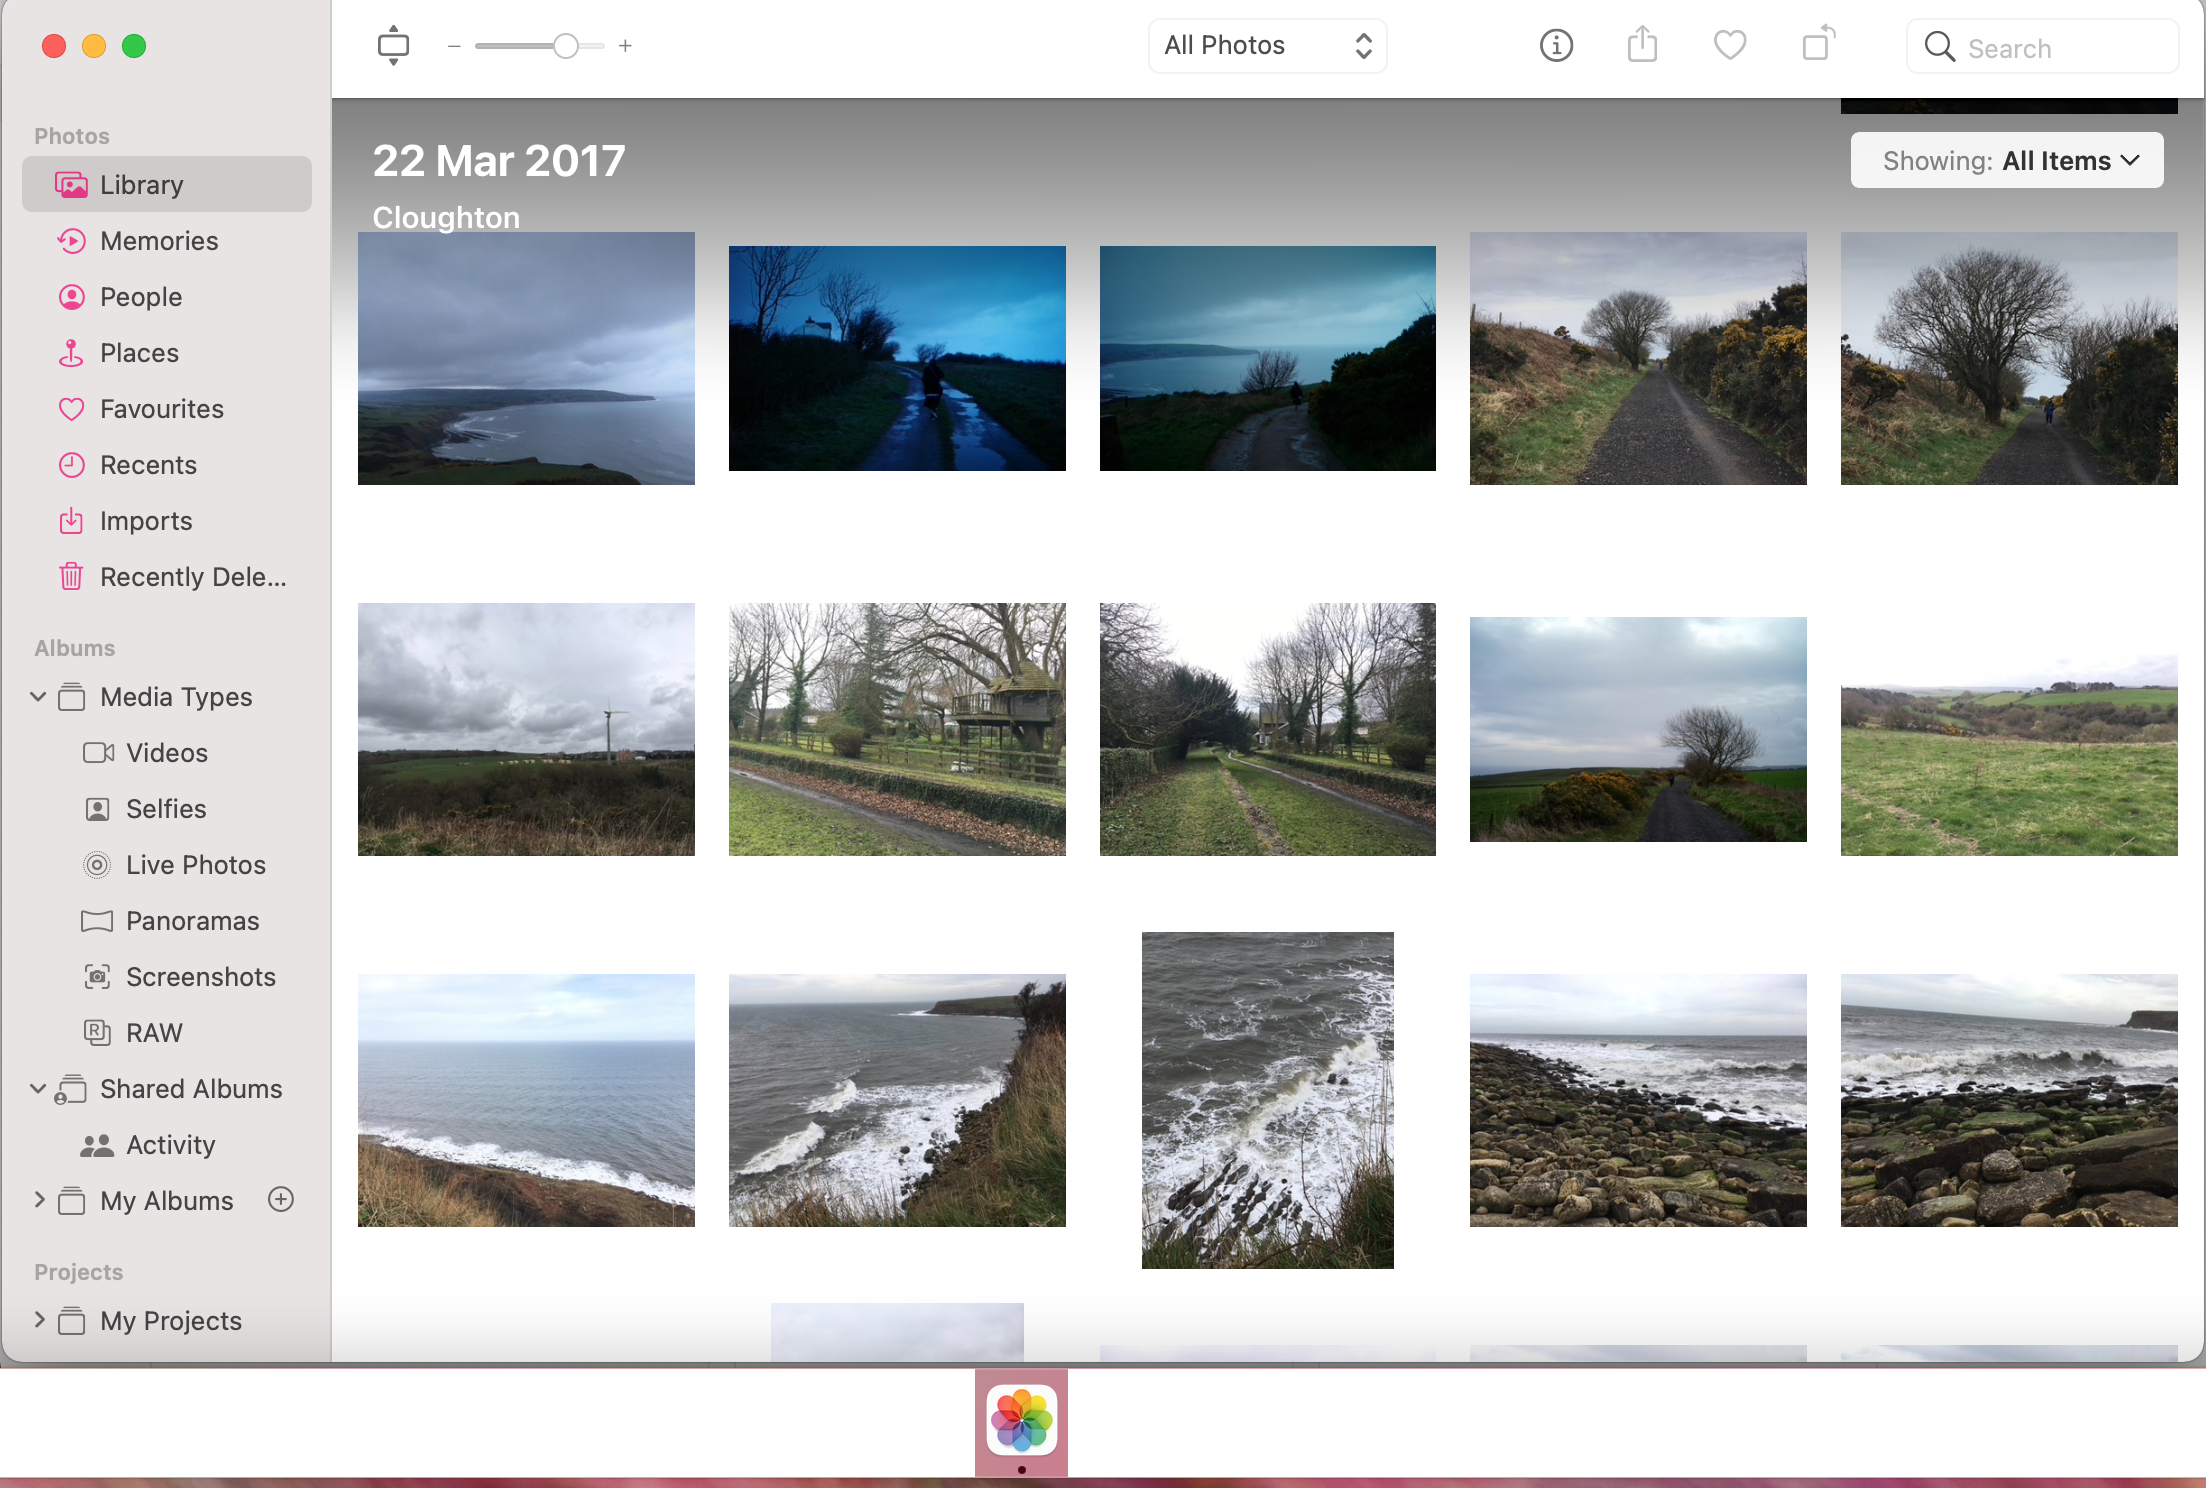2206x1488 pixels.
Task: Click the Live Photos sidebar icon
Action: [98, 864]
